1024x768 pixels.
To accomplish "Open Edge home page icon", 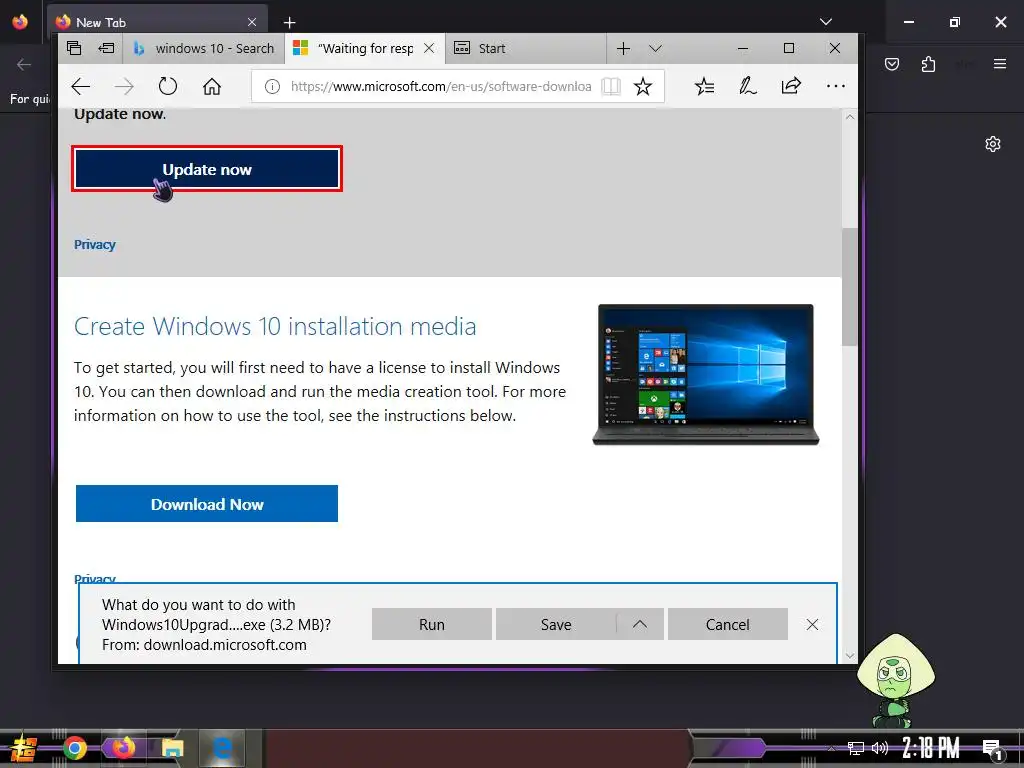I will (212, 86).
